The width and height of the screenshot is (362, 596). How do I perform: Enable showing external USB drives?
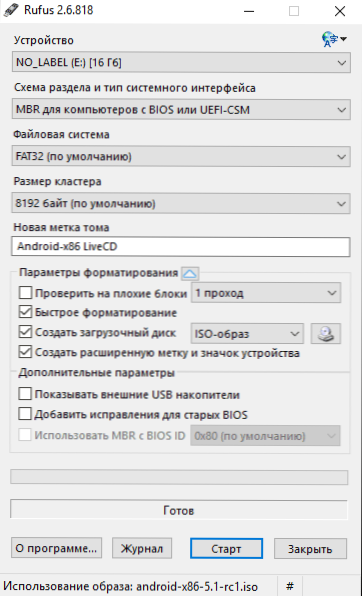tap(25, 394)
